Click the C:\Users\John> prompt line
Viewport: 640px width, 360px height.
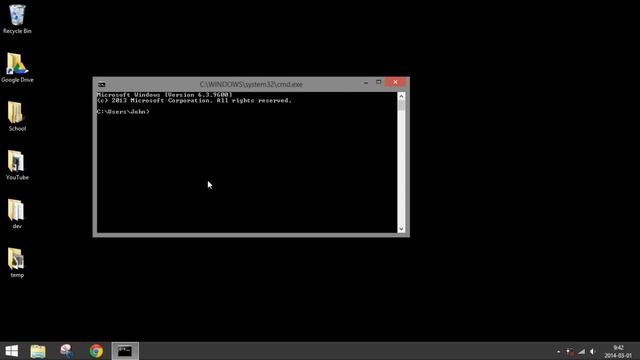click(x=123, y=111)
